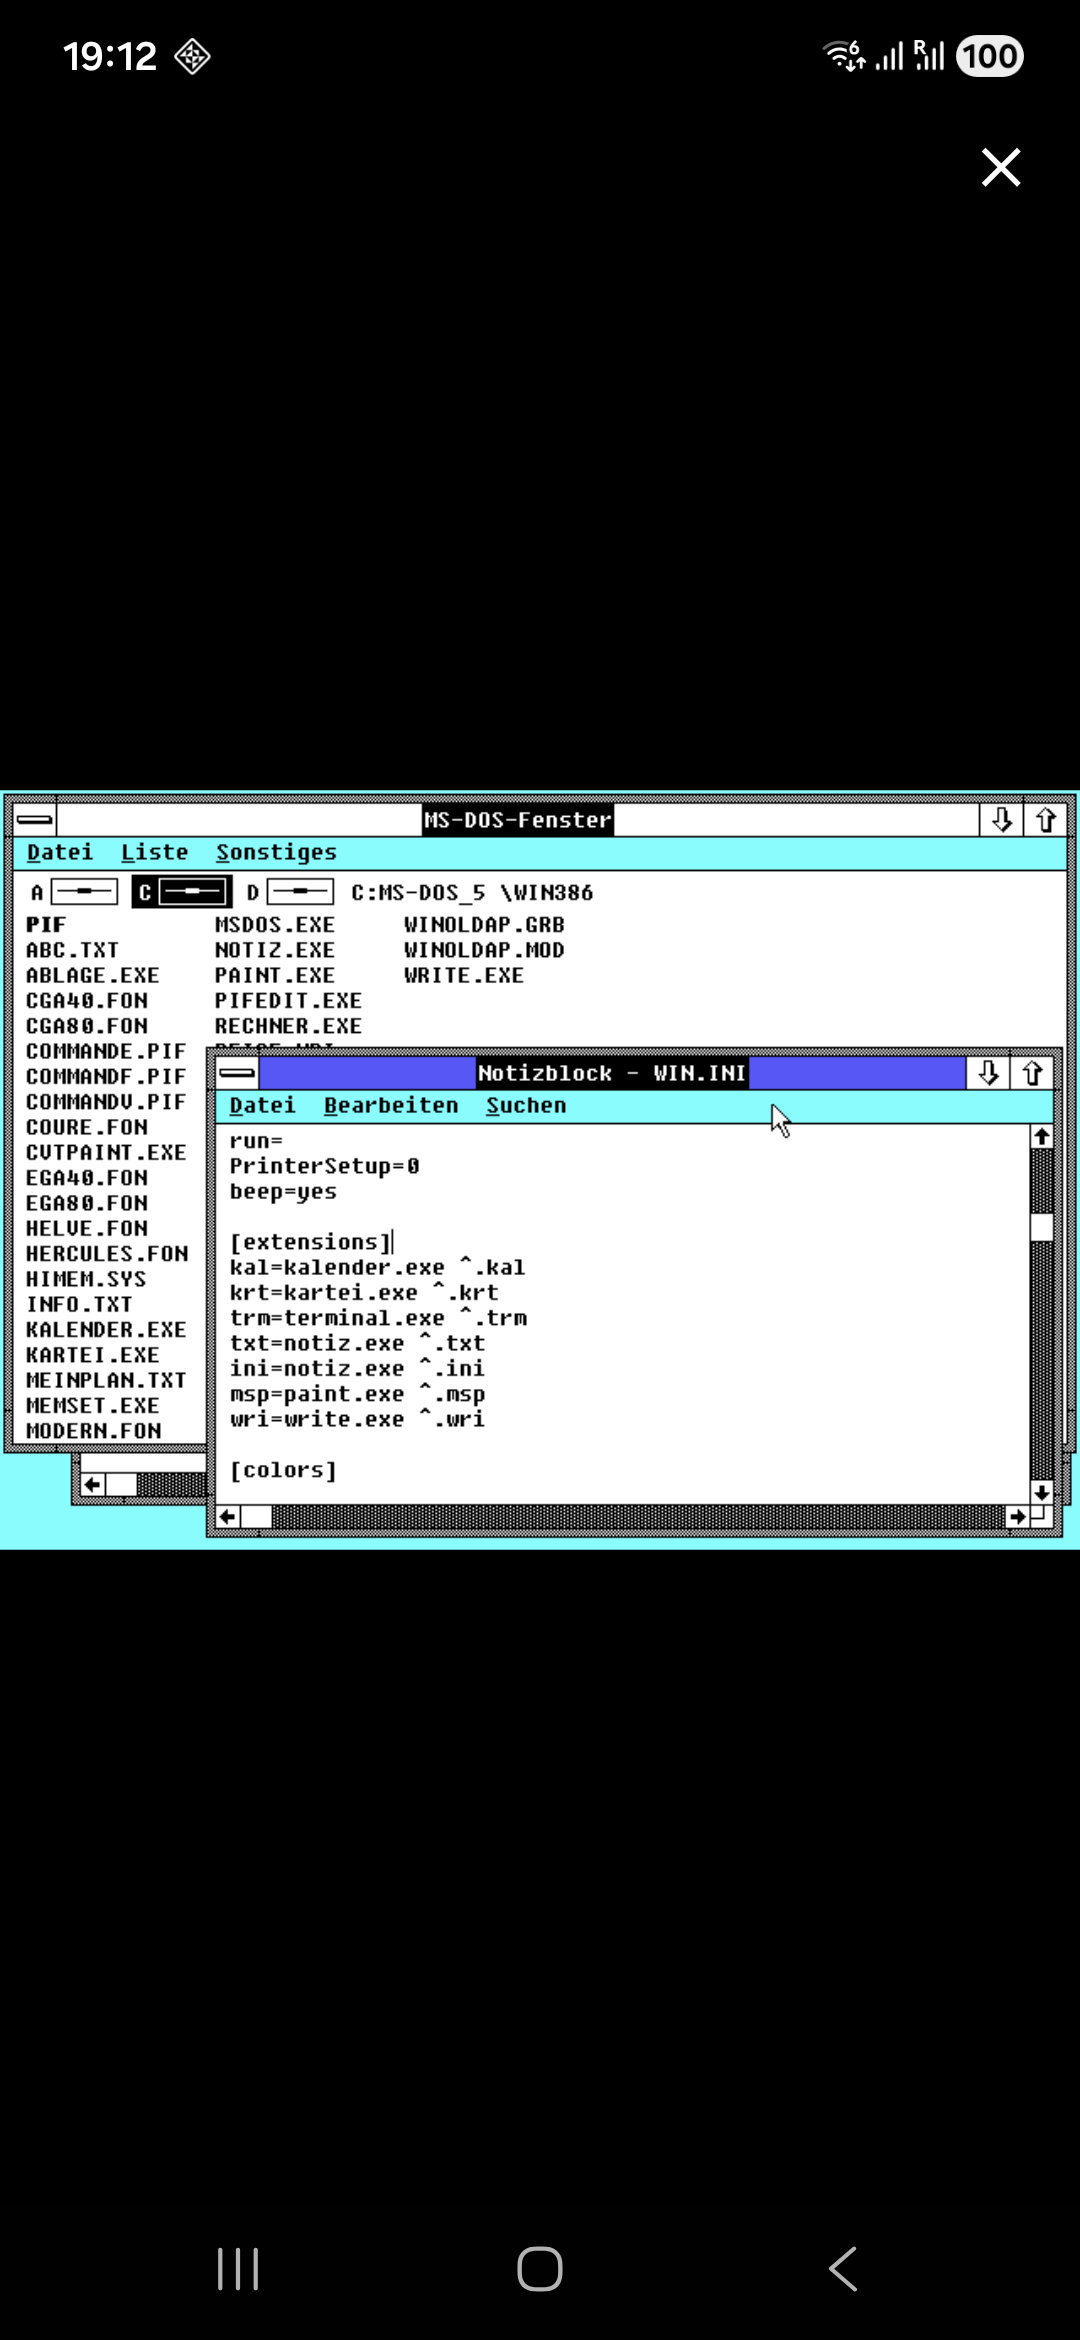Select file COURE.FON
The image size is (1080, 2340).
coord(87,1127)
